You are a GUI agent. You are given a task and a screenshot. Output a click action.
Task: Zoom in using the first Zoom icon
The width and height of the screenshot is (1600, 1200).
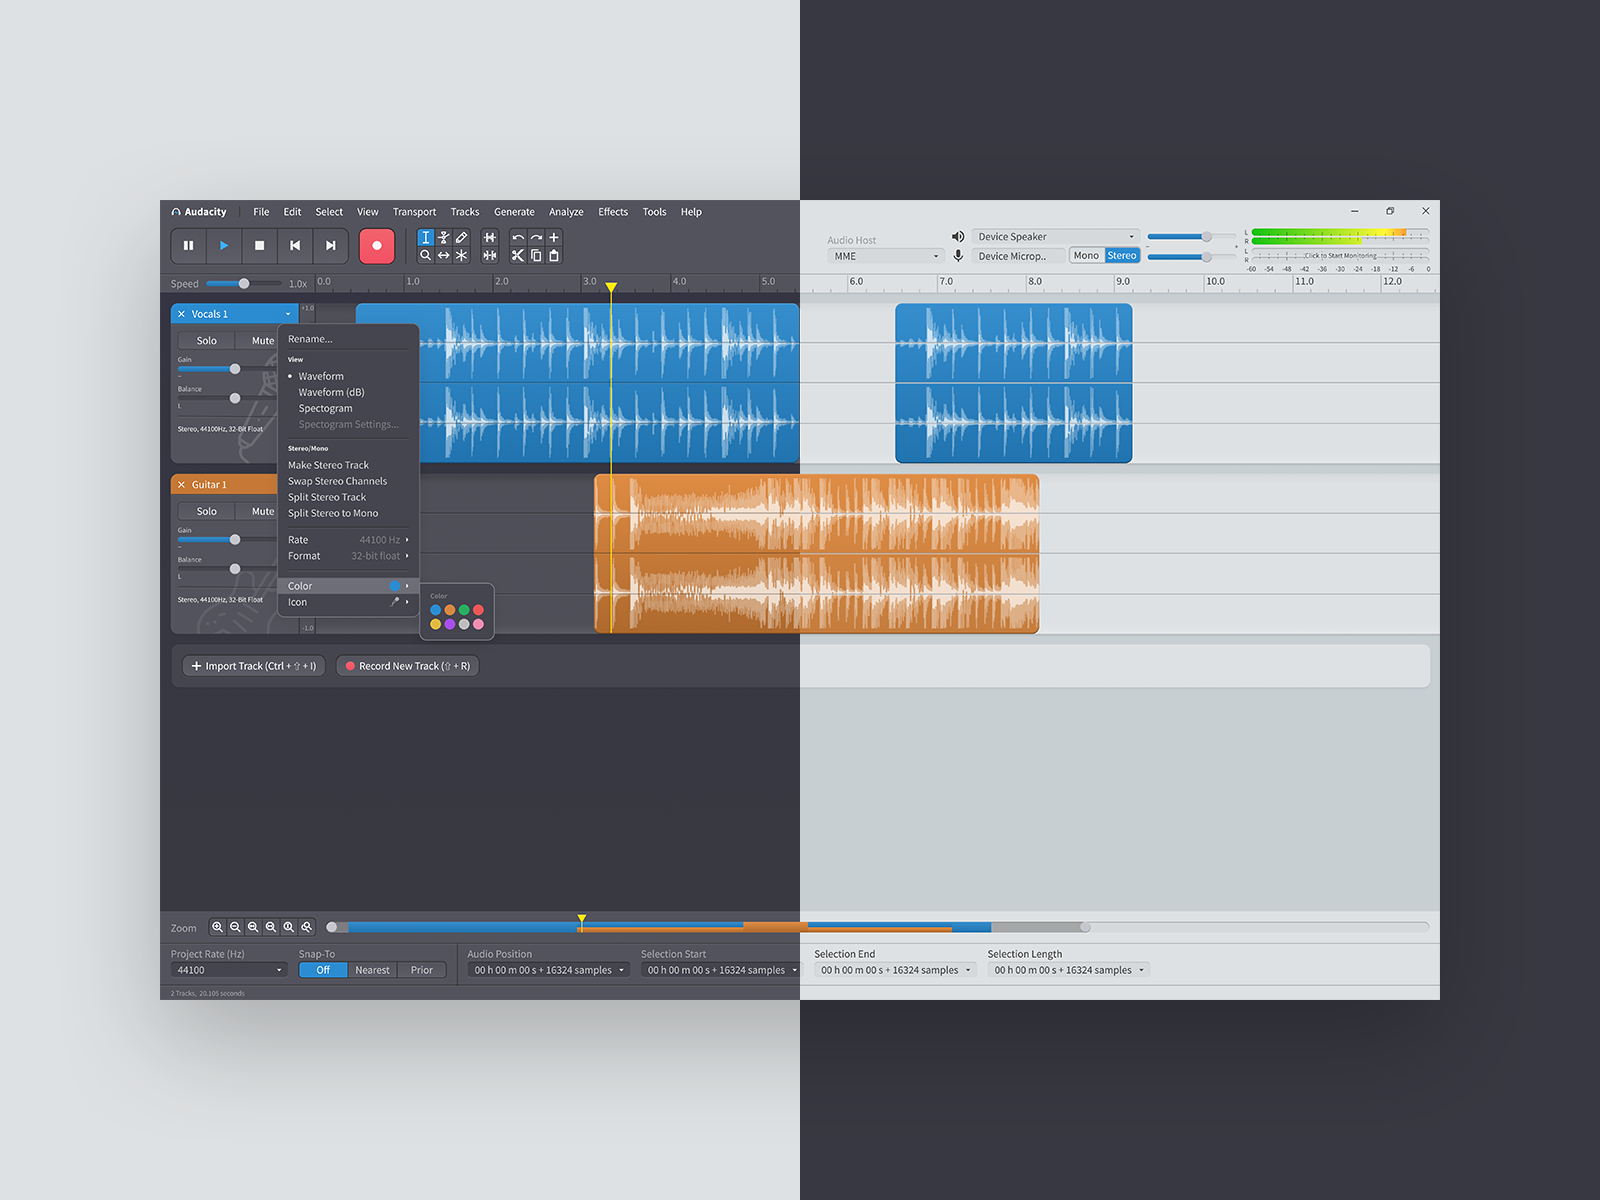217,927
